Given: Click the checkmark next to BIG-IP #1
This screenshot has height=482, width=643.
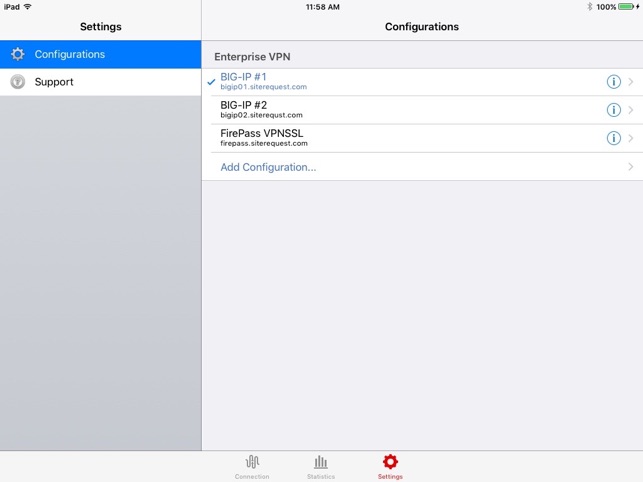Looking at the screenshot, I should pos(211,82).
